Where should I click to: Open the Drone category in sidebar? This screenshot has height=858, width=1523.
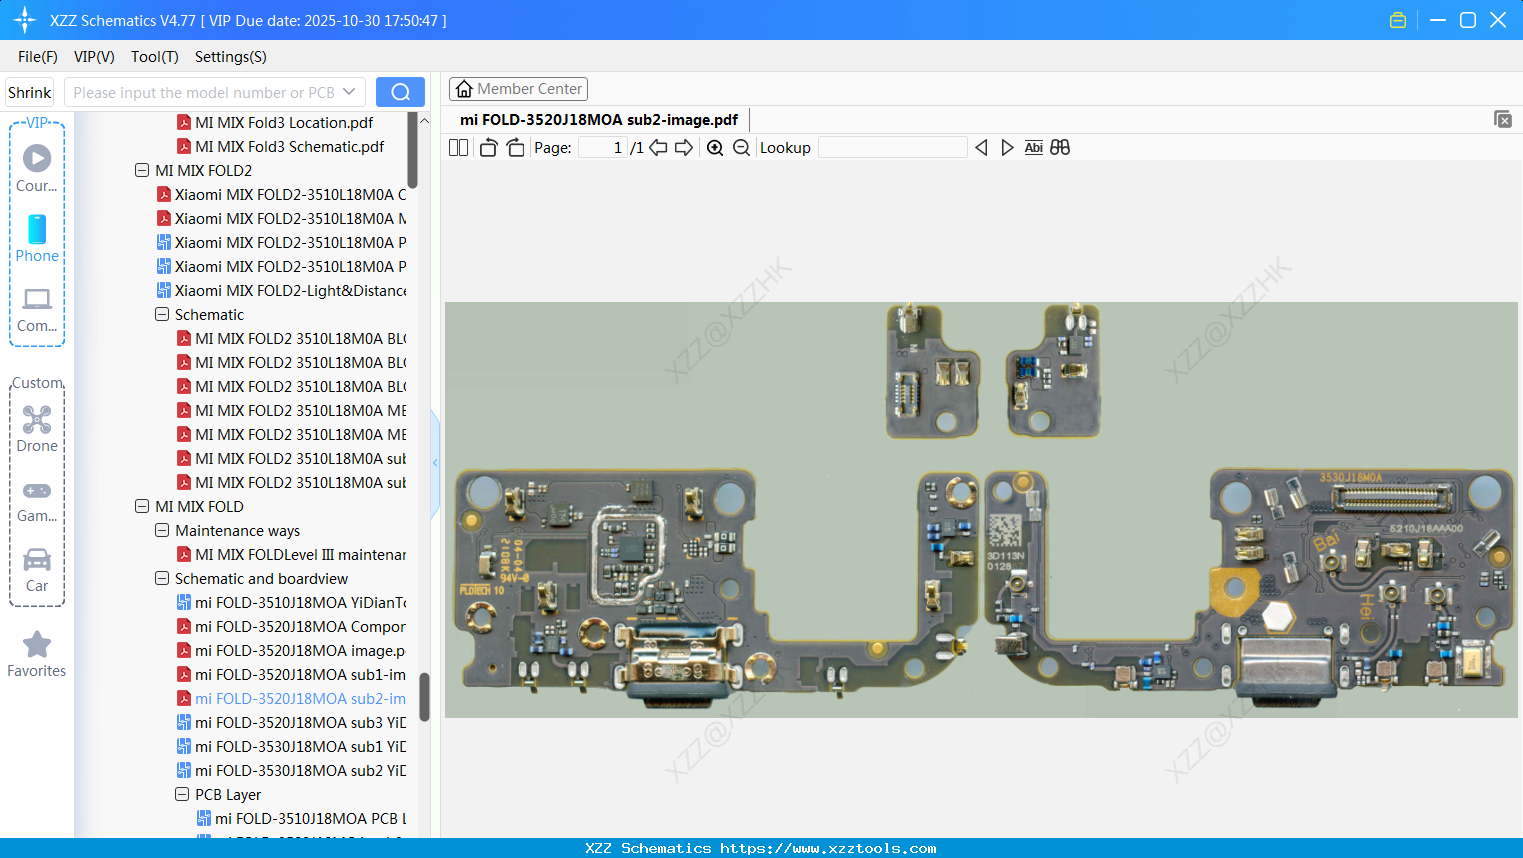(x=37, y=428)
